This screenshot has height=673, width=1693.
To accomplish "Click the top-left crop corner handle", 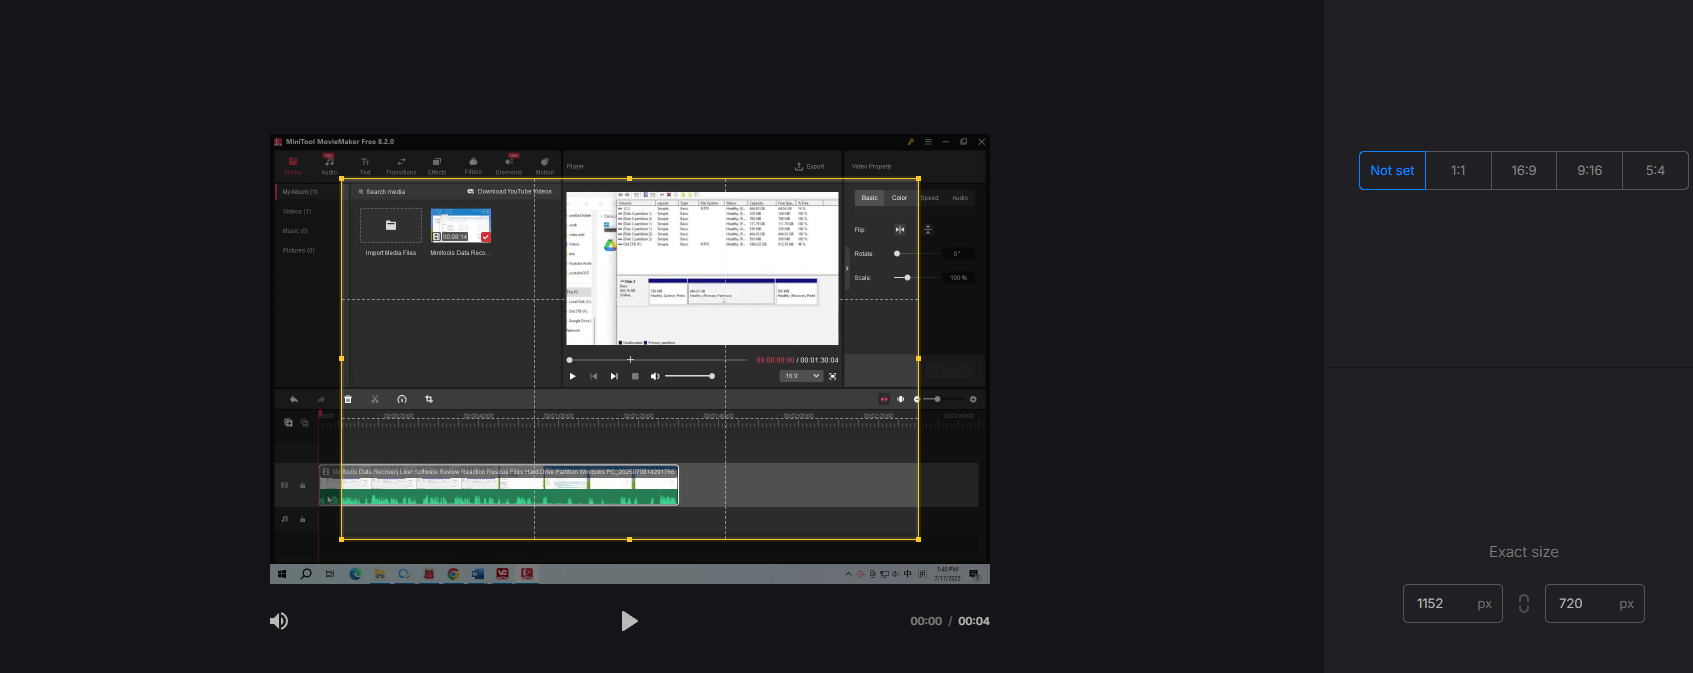I will click(x=342, y=179).
